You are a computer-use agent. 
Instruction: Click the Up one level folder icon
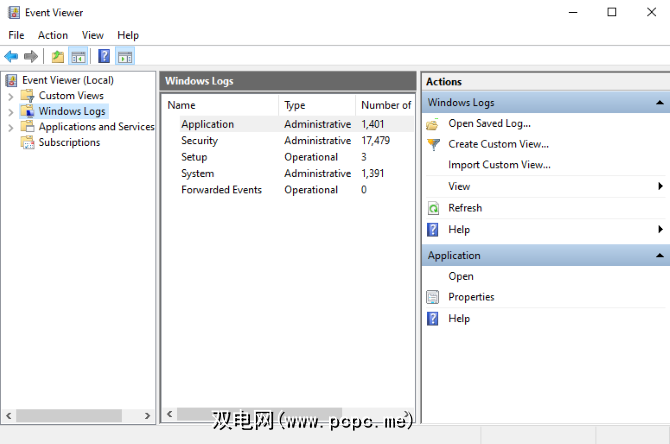(x=58, y=56)
